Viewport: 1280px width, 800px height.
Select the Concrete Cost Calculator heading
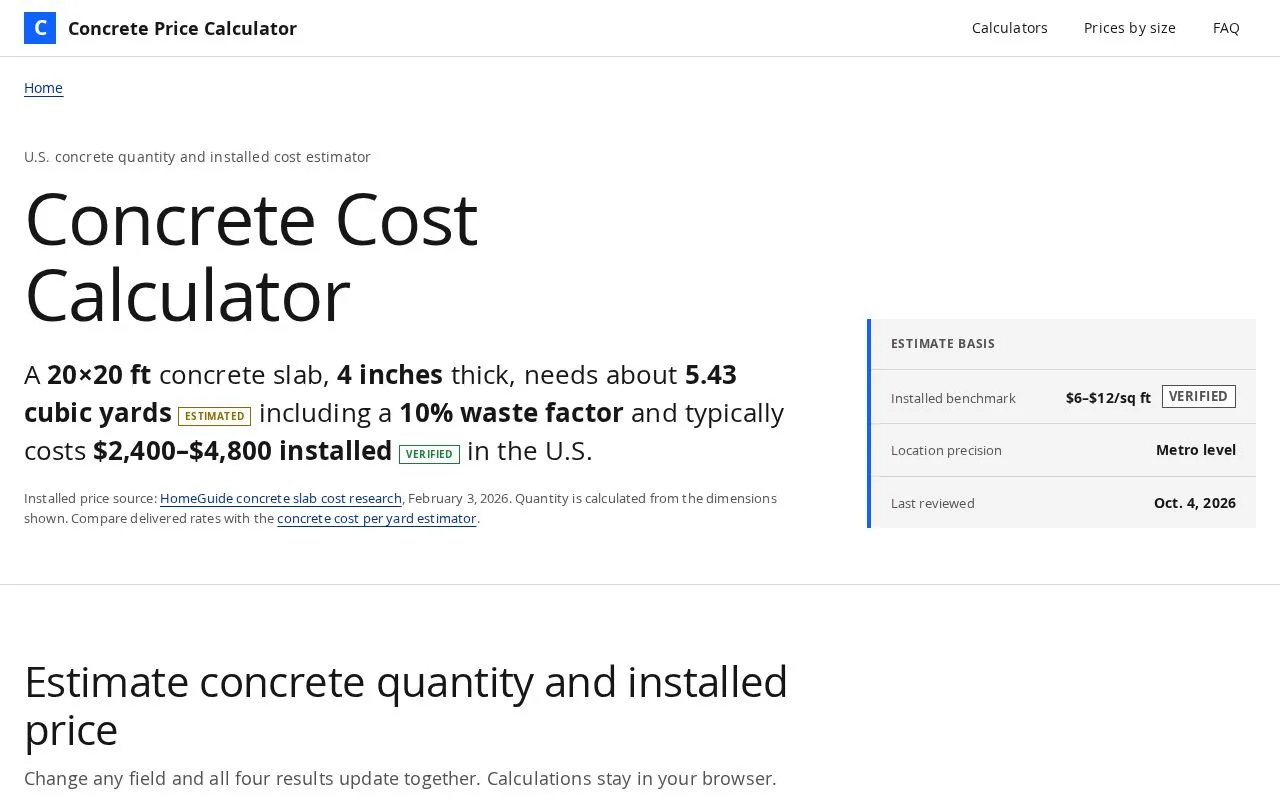(x=251, y=257)
